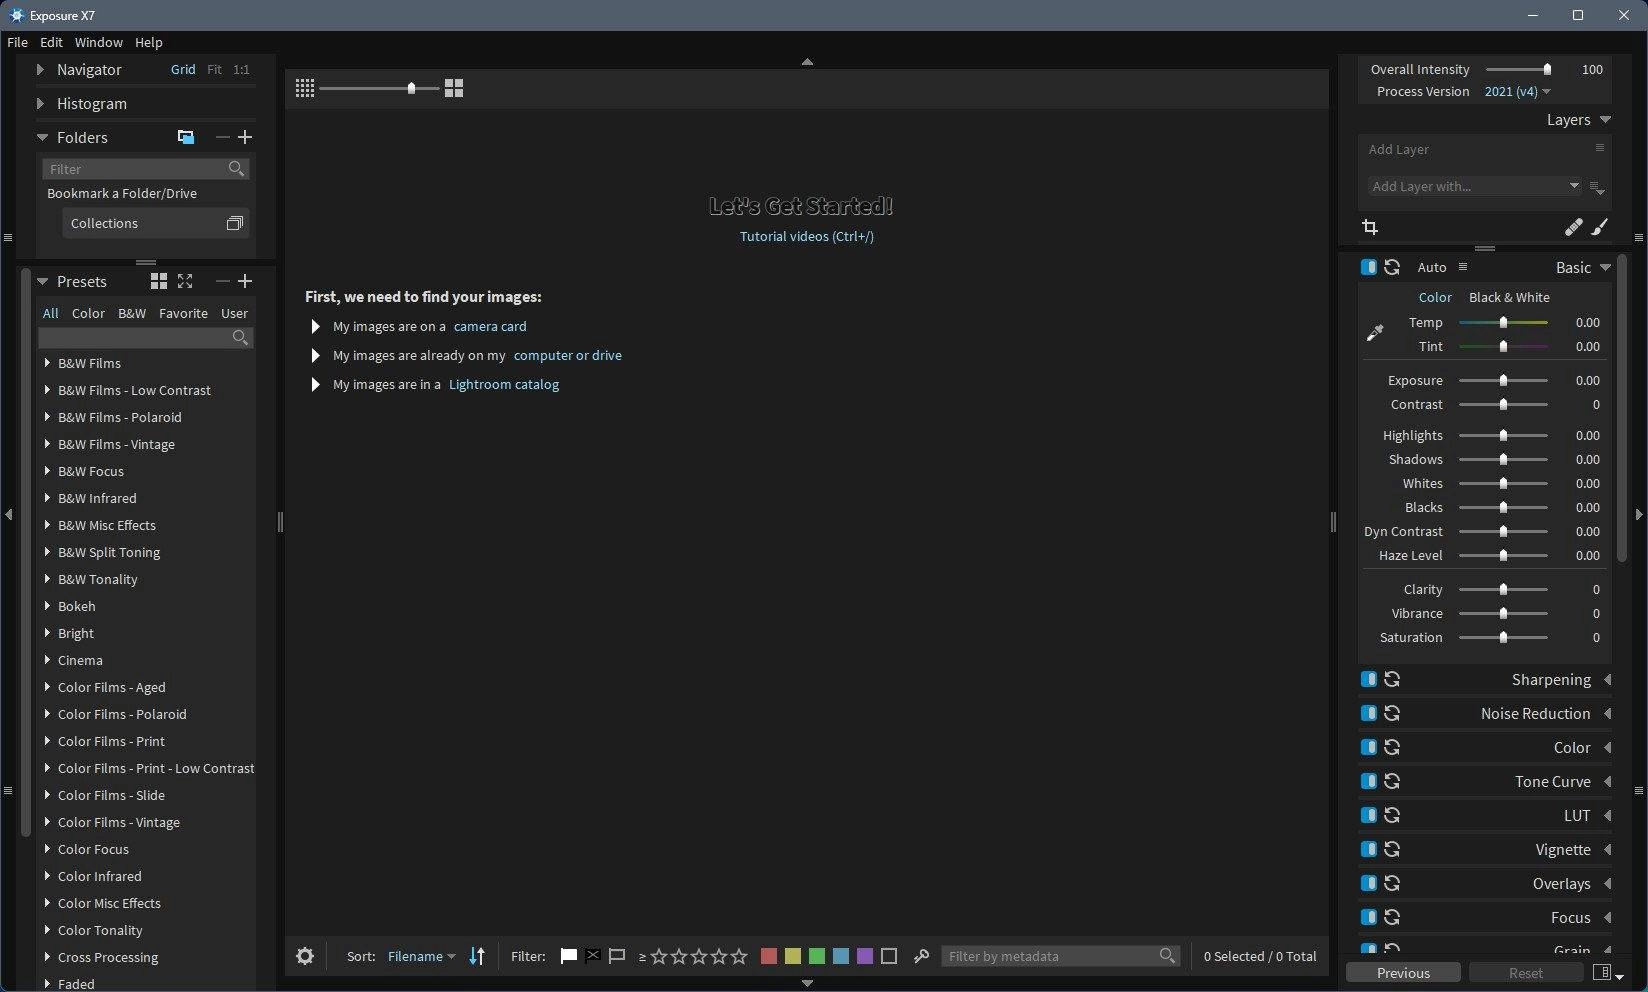Click the Collections stack icon
Viewport: 1648px width, 992px height.
[235, 223]
